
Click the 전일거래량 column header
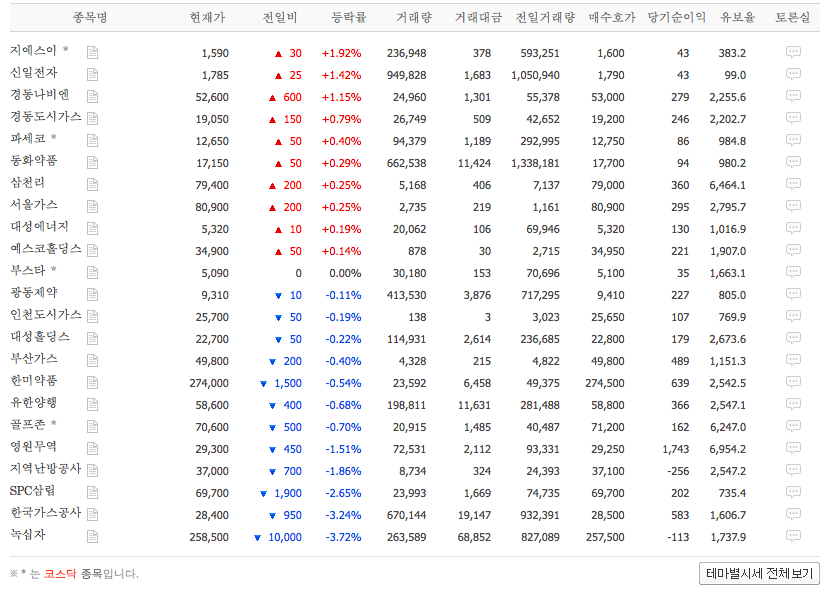coord(545,17)
